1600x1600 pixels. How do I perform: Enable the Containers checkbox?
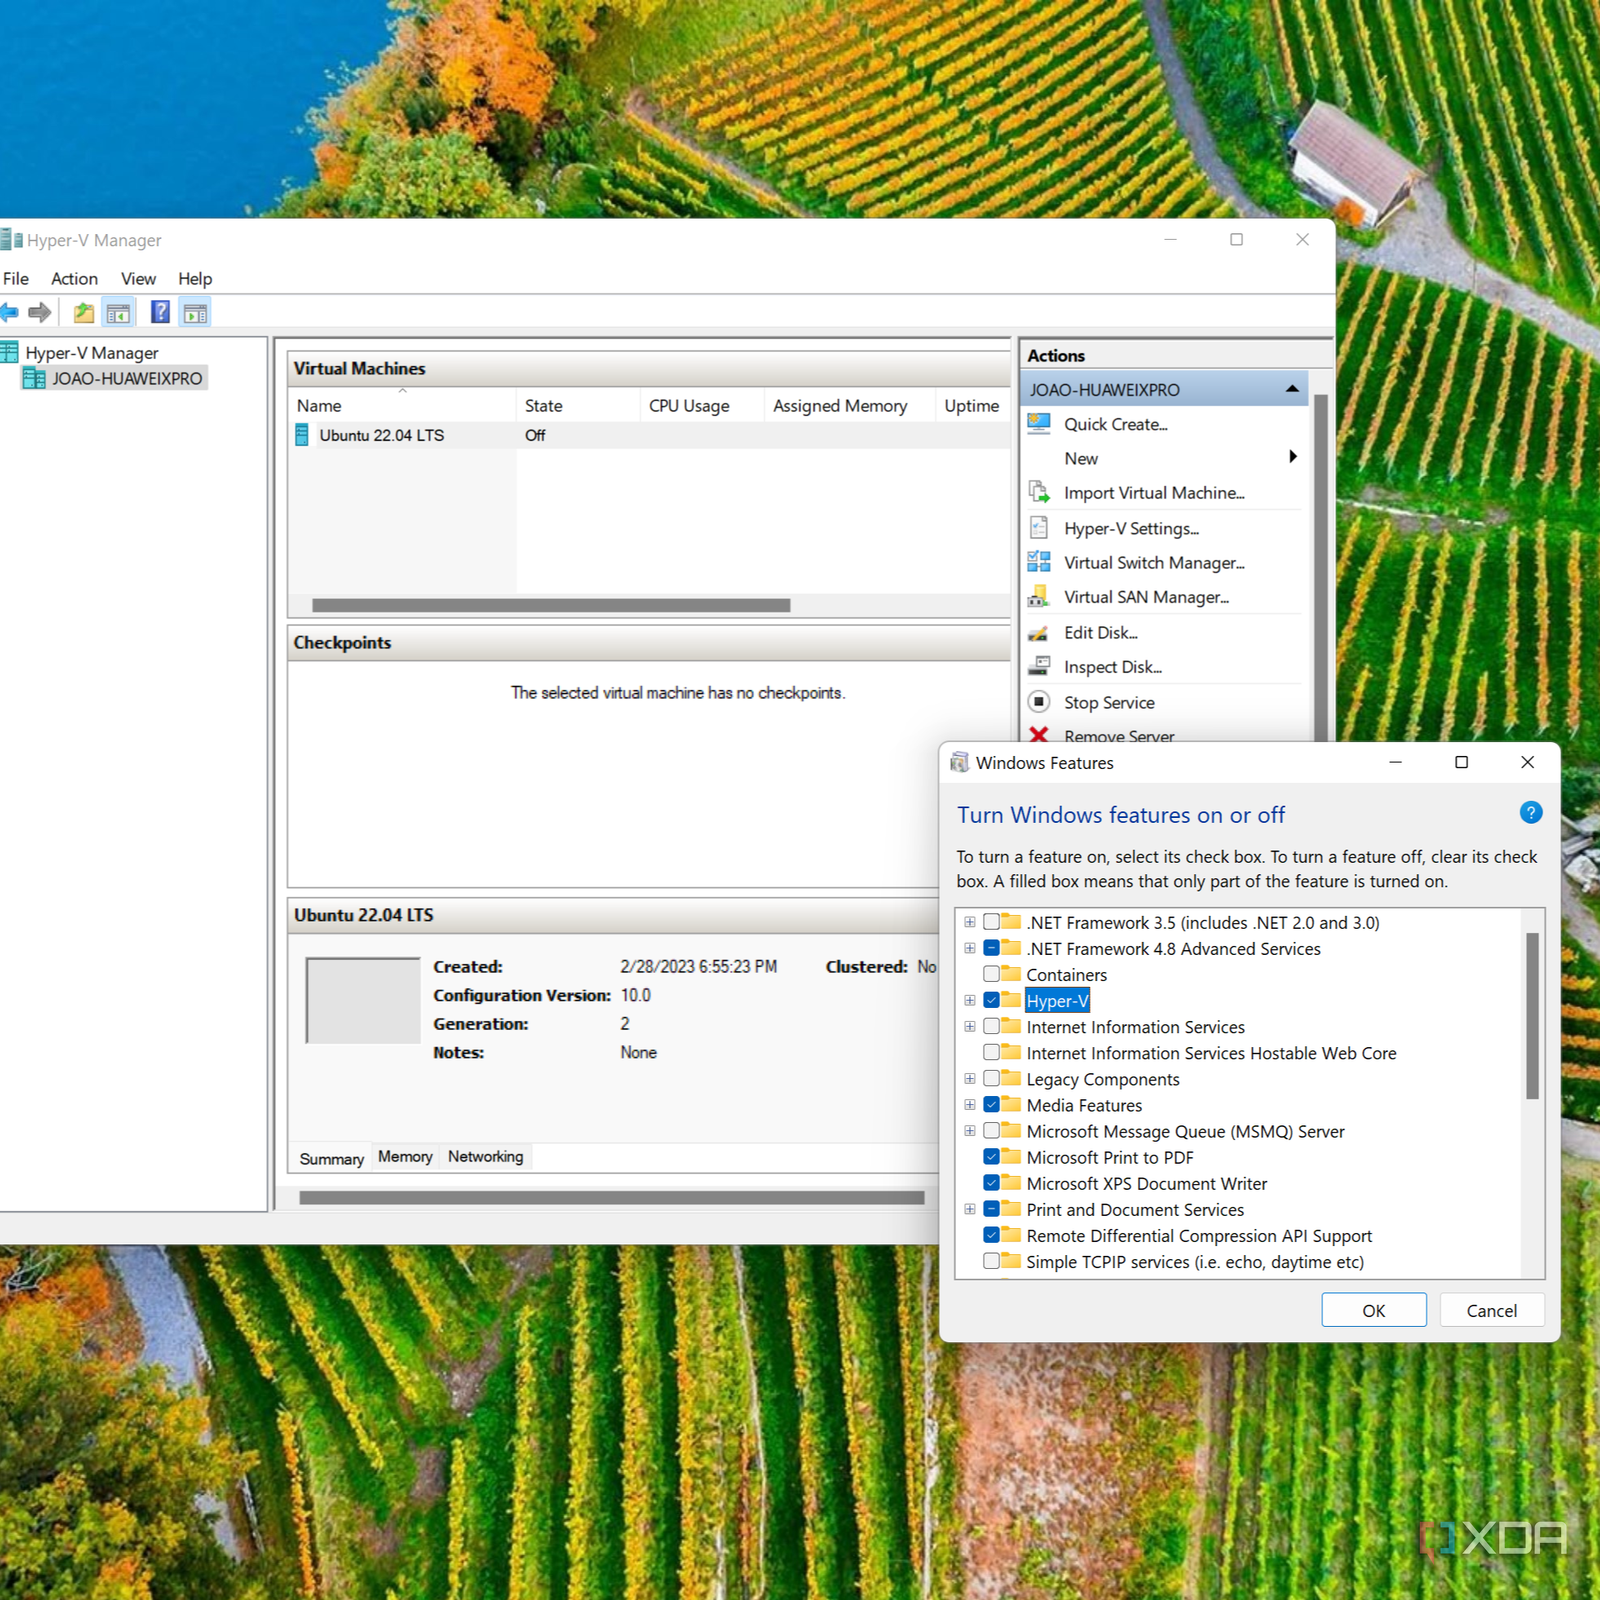click(x=991, y=974)
